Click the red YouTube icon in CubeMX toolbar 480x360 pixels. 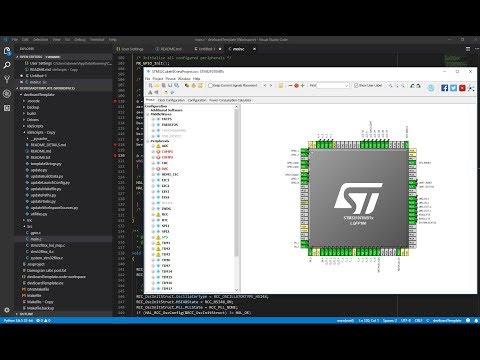[x=462, y=88]
